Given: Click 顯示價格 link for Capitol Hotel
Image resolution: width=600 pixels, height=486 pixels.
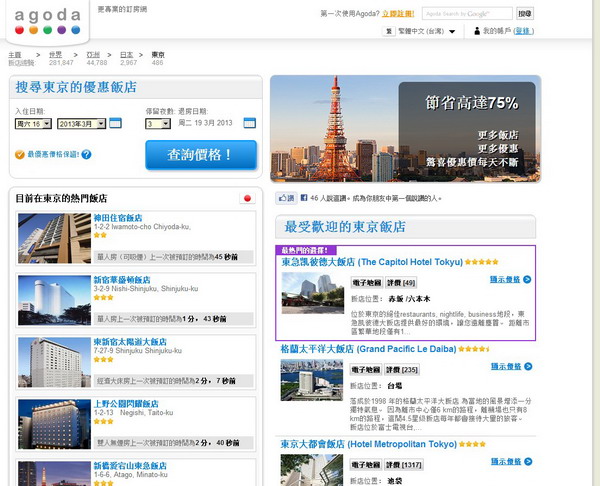Looking at the screenshot, I should 505,279.
